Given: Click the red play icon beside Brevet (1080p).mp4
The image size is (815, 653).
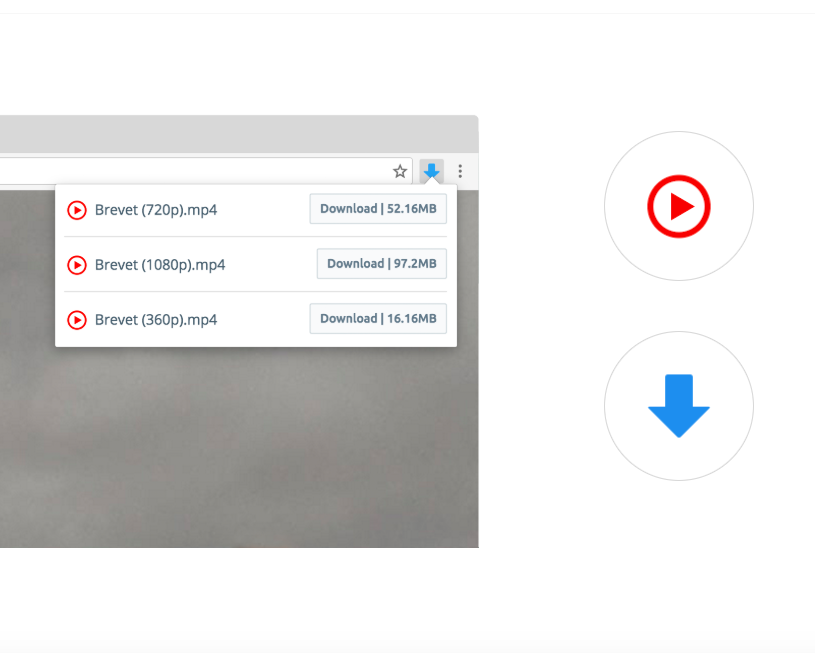Looking at the screenshot, I should point(77,265).
